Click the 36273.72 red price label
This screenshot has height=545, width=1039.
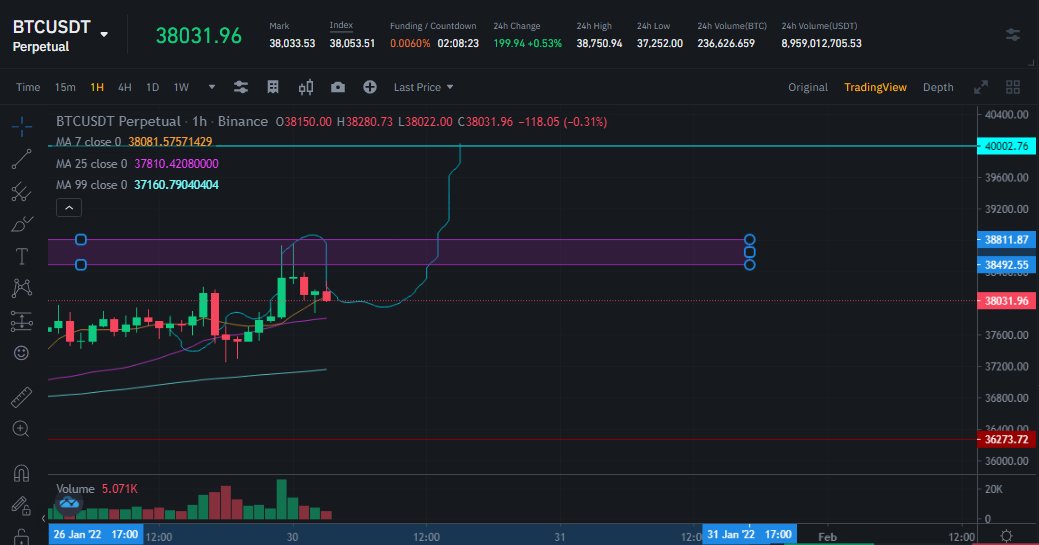pyautogui.click(x=1006, y=439)
